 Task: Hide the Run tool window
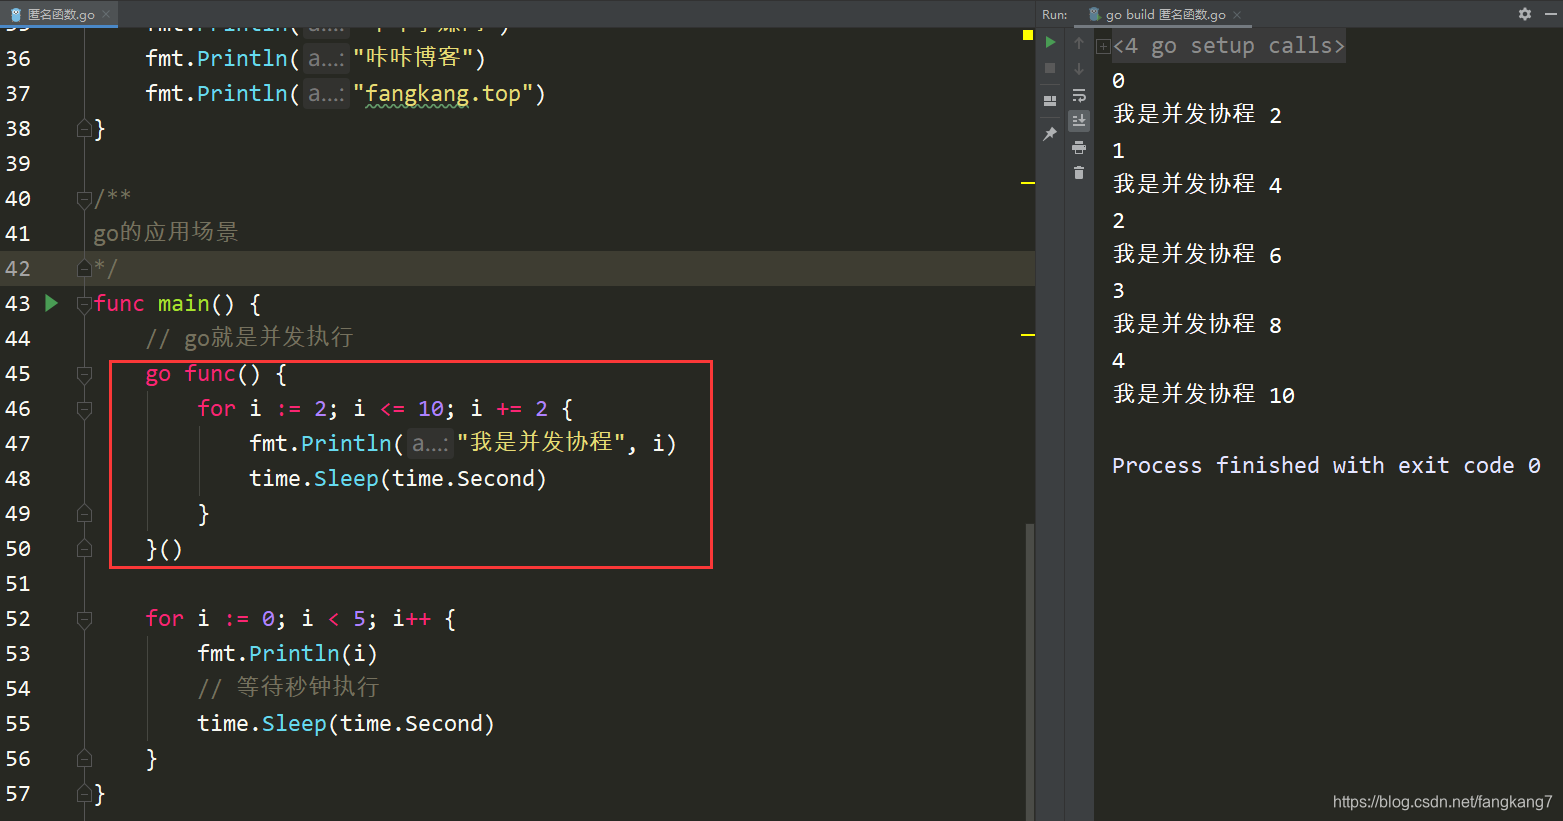pyautogui.click(x=1550, y=14)
